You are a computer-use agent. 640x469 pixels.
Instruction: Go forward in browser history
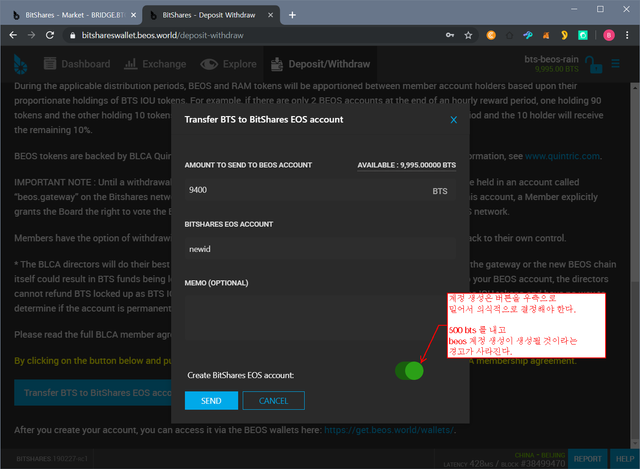tap(31, 36)
